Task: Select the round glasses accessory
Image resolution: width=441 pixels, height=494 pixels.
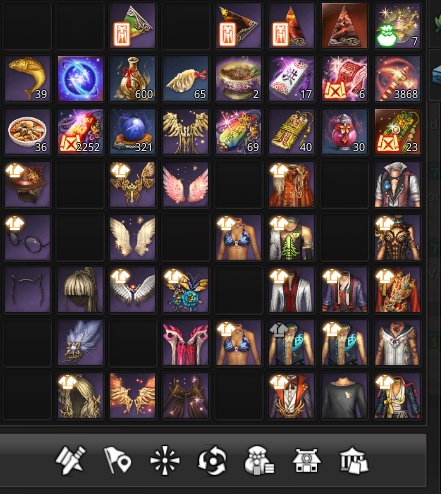Action: pyautogui.click(x=28, y=237)
